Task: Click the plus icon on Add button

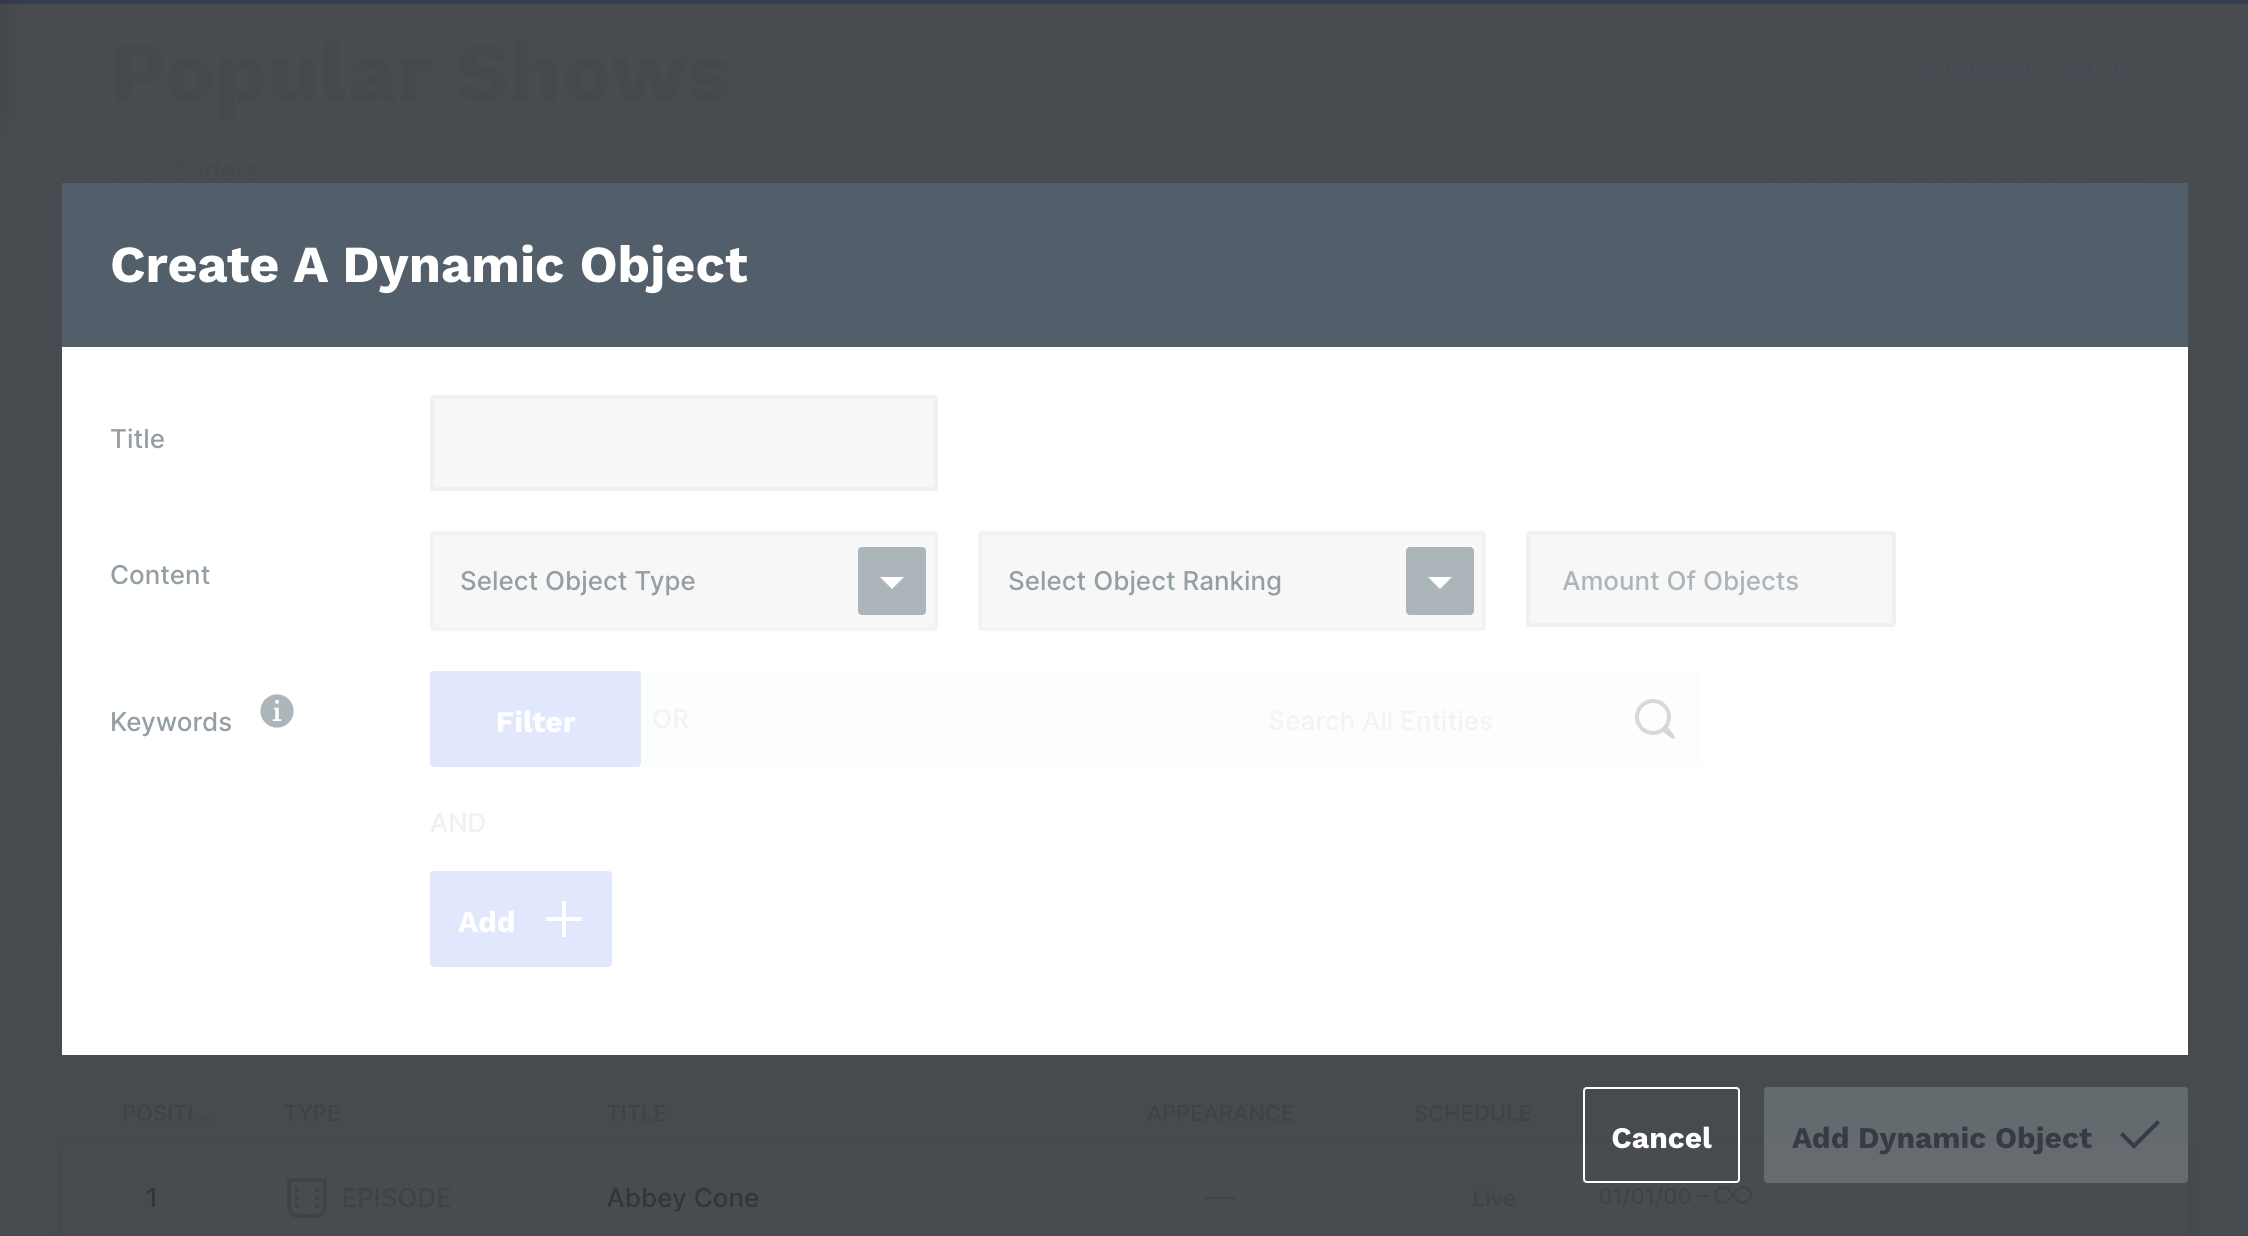Action: pos(564,919)
